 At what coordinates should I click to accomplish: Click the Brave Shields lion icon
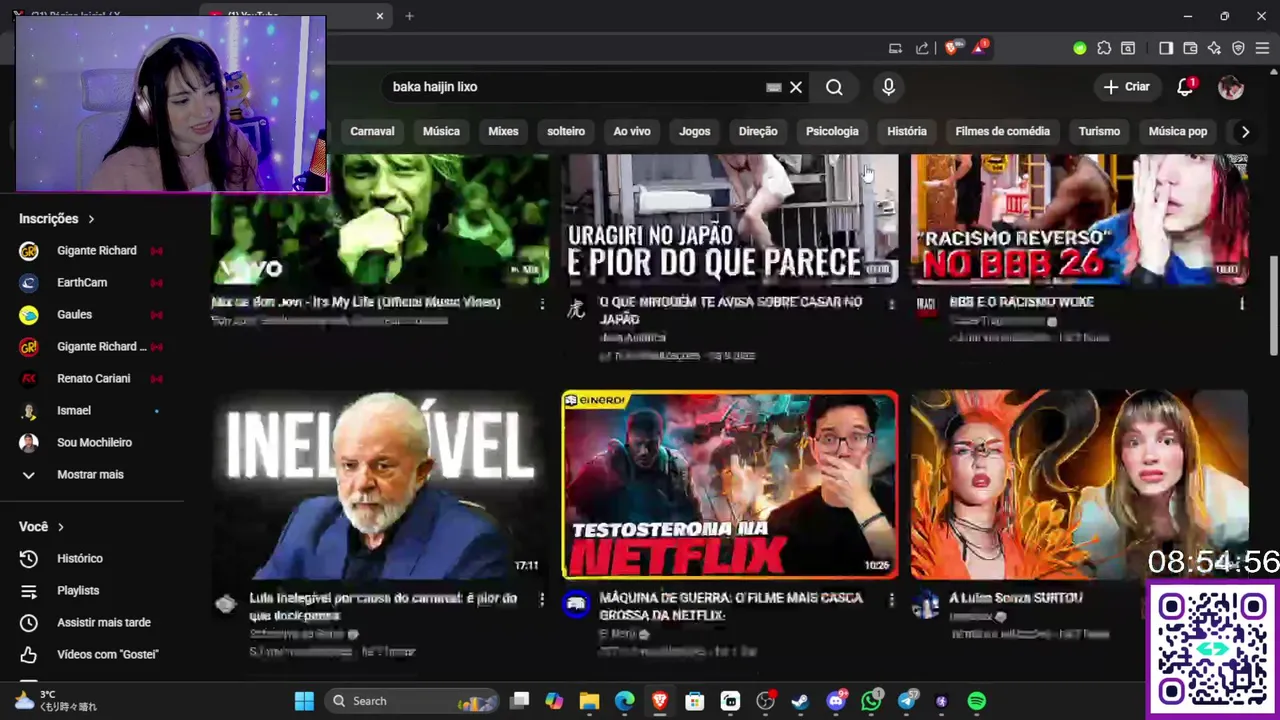click(951, 48)
